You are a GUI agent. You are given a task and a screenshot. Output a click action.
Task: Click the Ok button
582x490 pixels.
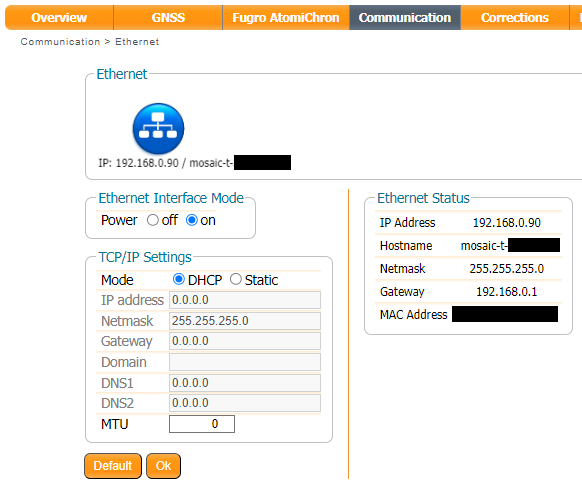click(163, 466)
